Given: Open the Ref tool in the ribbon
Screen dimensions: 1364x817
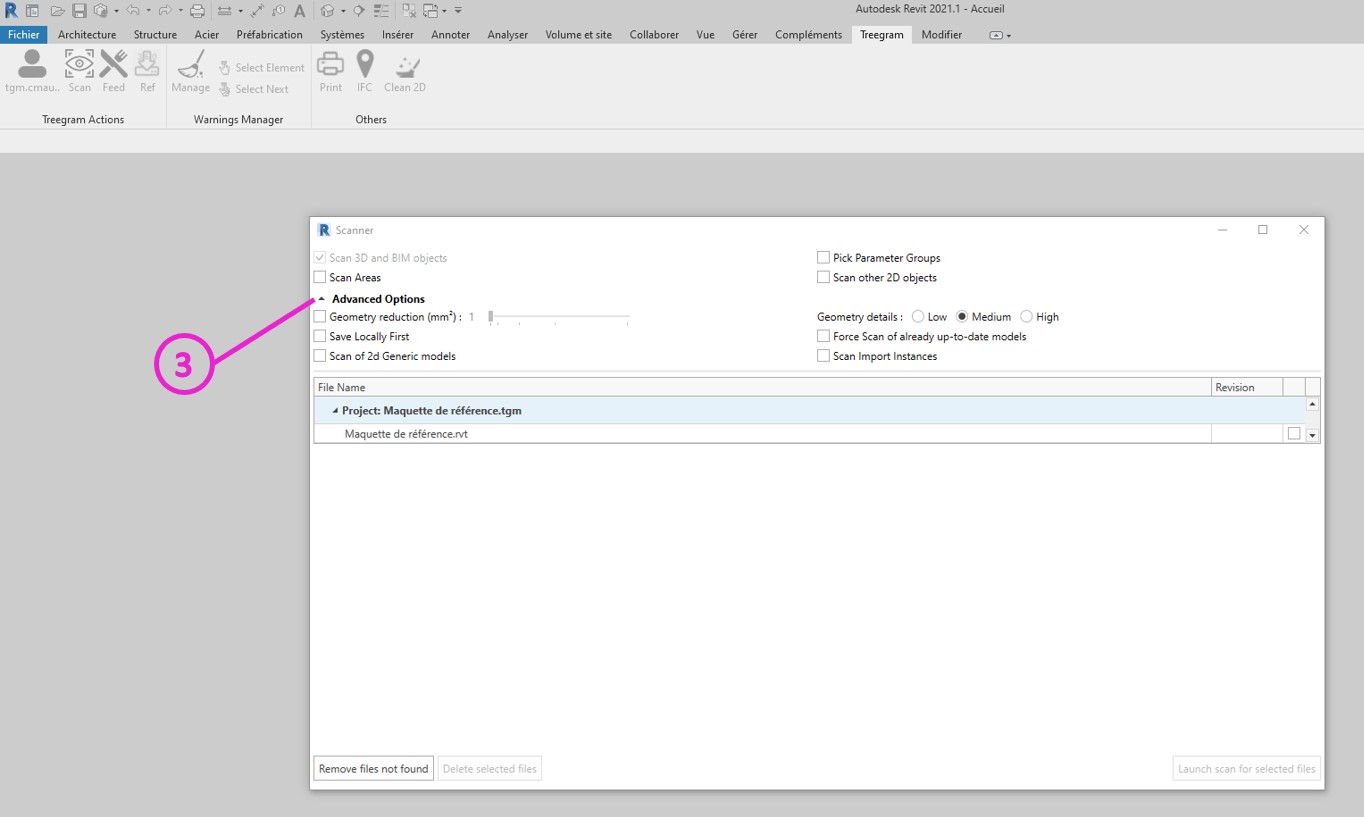Looking at the screenshot, I should 147,71.
